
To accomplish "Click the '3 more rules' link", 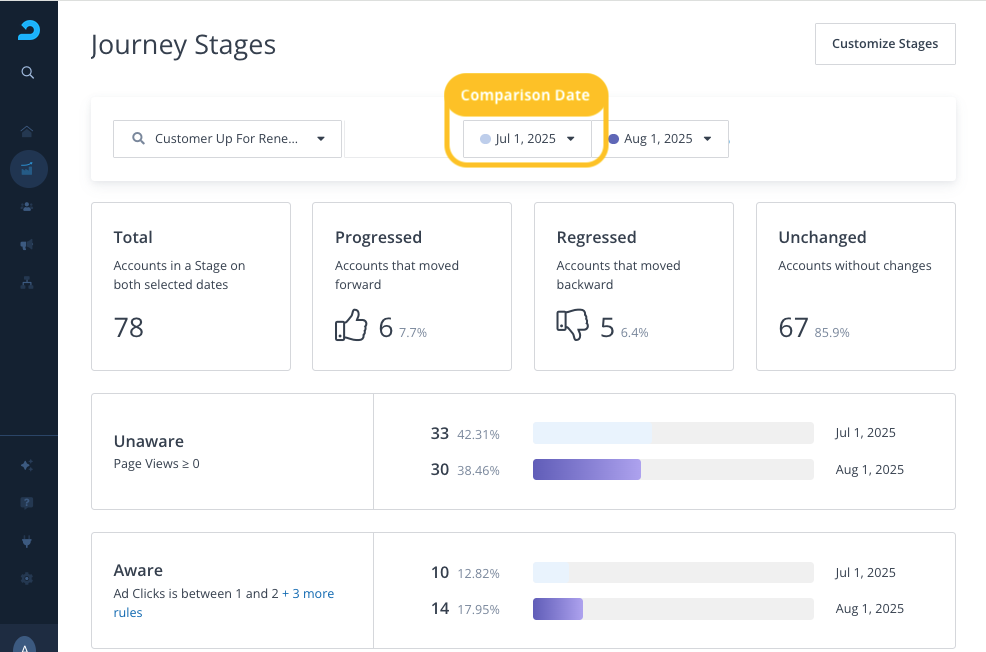I will (x=313, y=593).
